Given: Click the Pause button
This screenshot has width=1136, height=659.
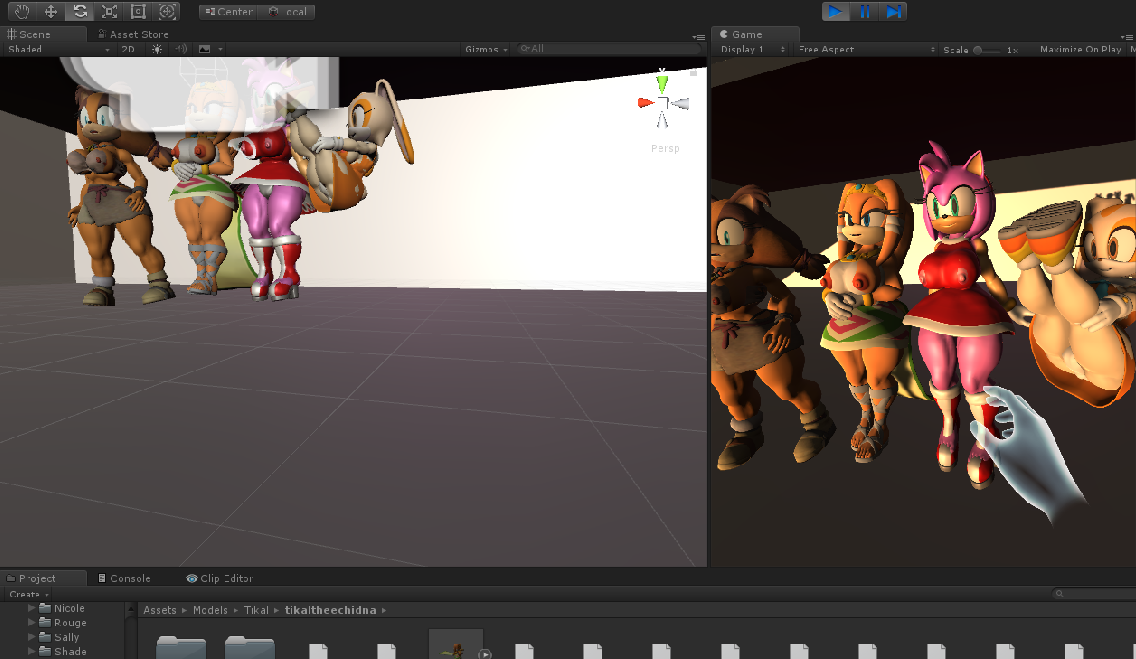Looking at the screenshot, I should point(864,11).
